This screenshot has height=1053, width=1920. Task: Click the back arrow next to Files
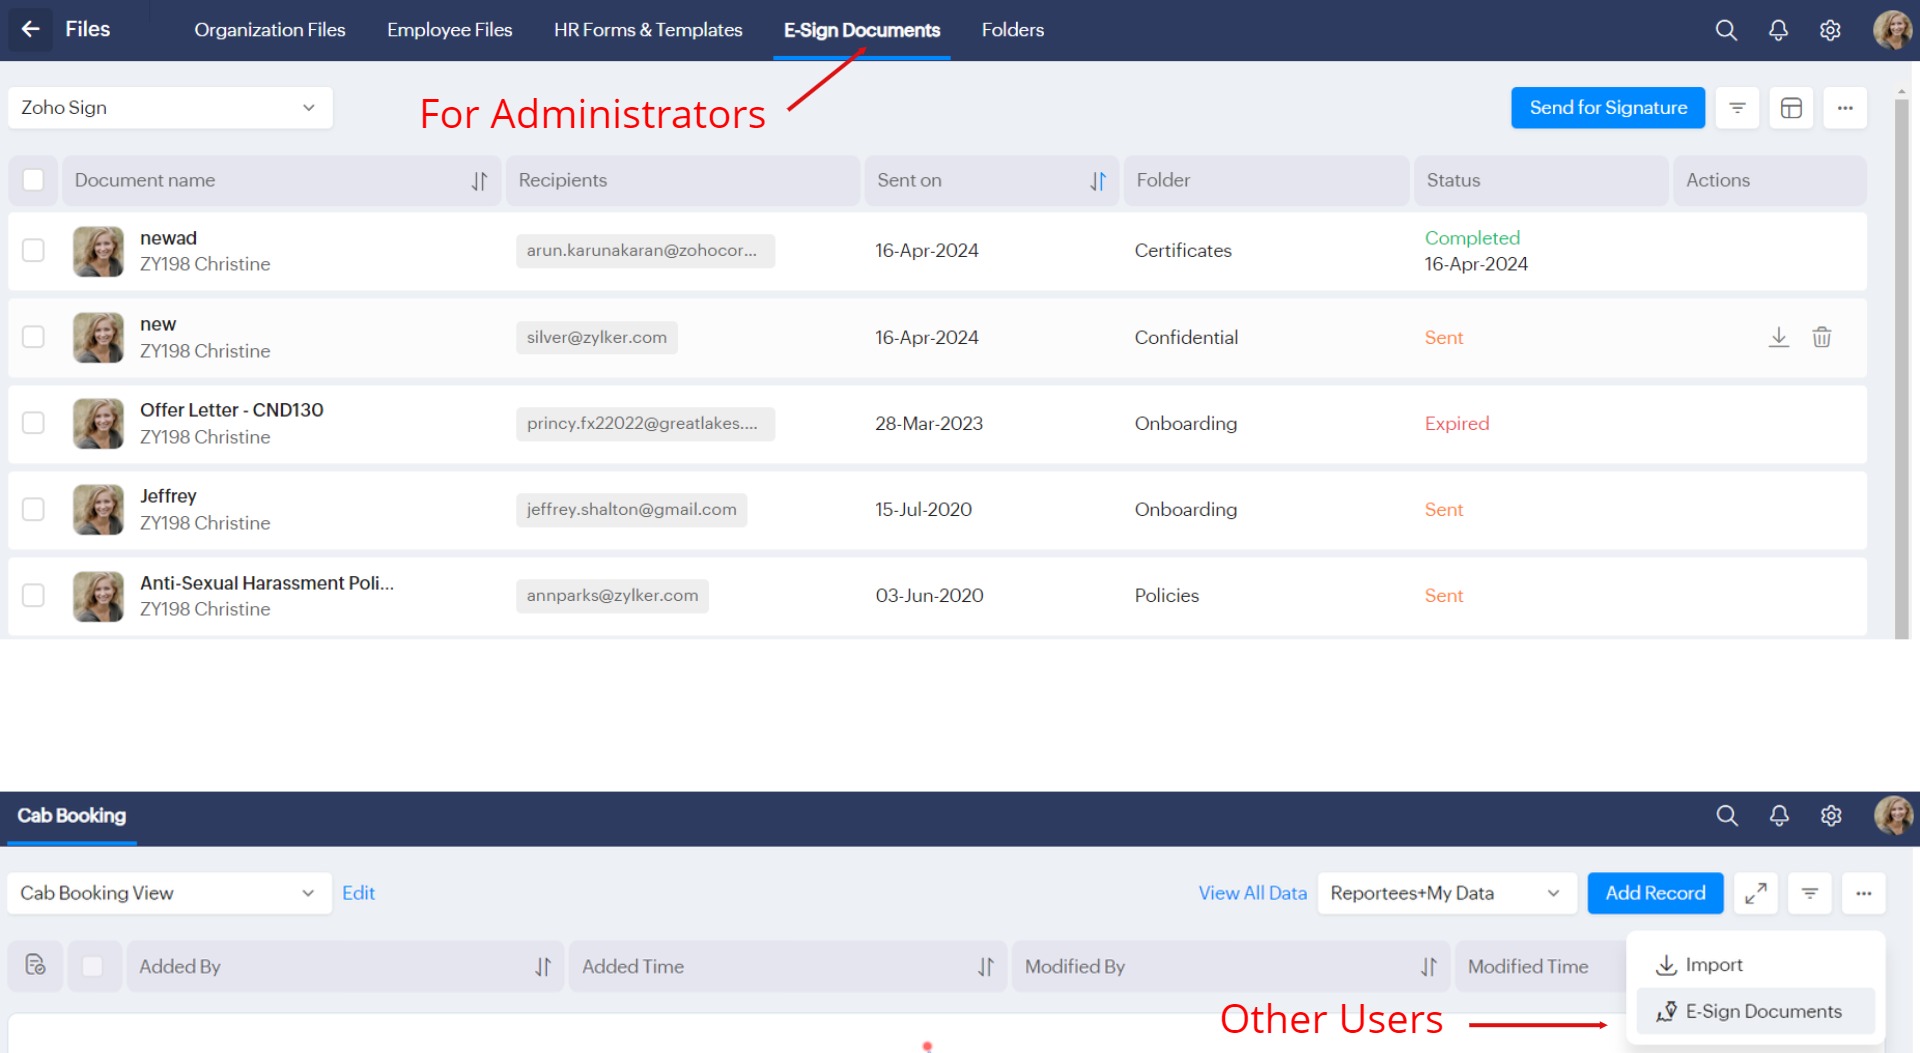tap(31, 29)
